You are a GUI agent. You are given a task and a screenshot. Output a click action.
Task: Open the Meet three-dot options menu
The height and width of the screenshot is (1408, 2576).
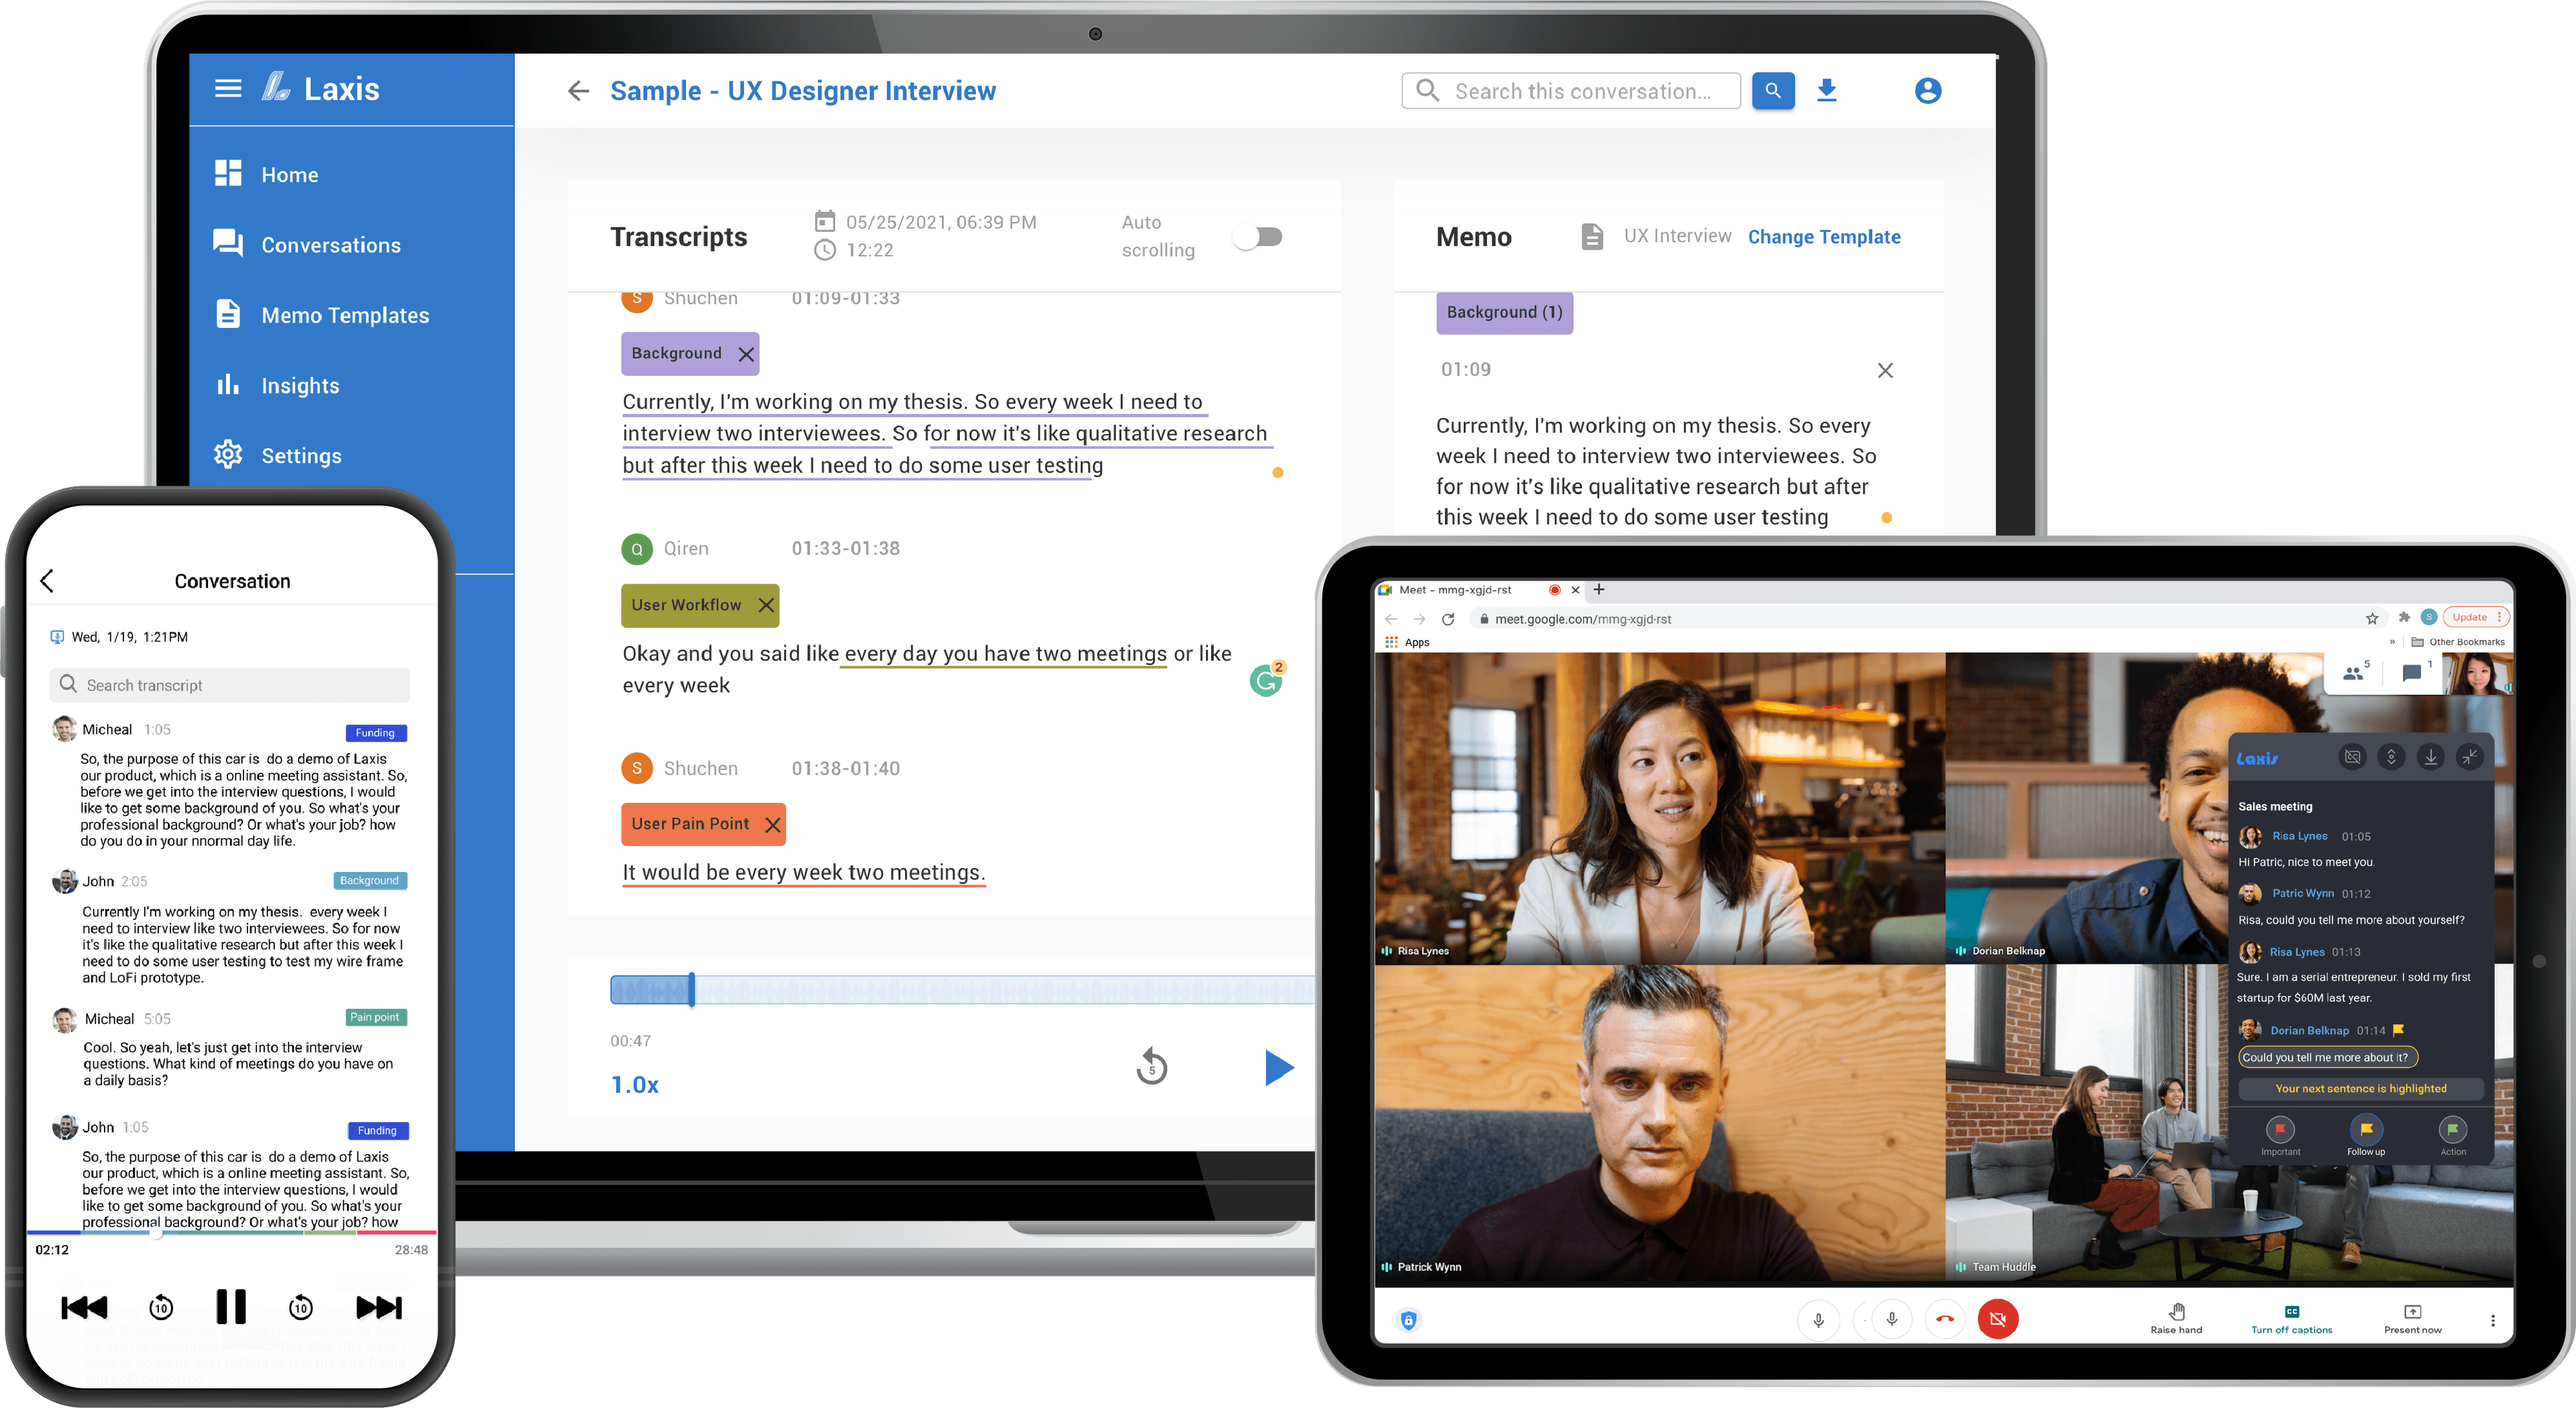click(x=2492, y=1320)
